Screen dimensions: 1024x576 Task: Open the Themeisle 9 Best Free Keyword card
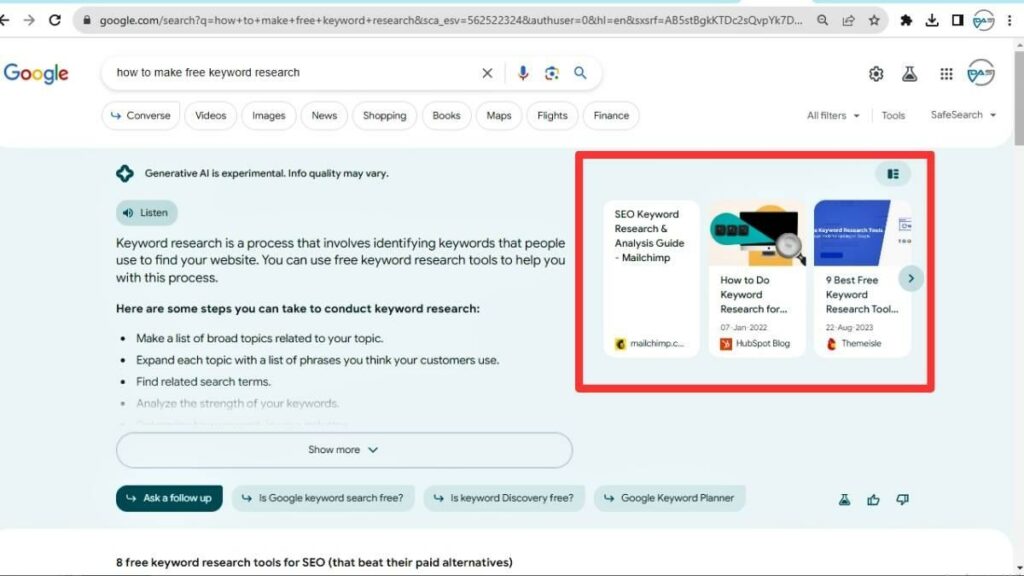tap(862, 278)
